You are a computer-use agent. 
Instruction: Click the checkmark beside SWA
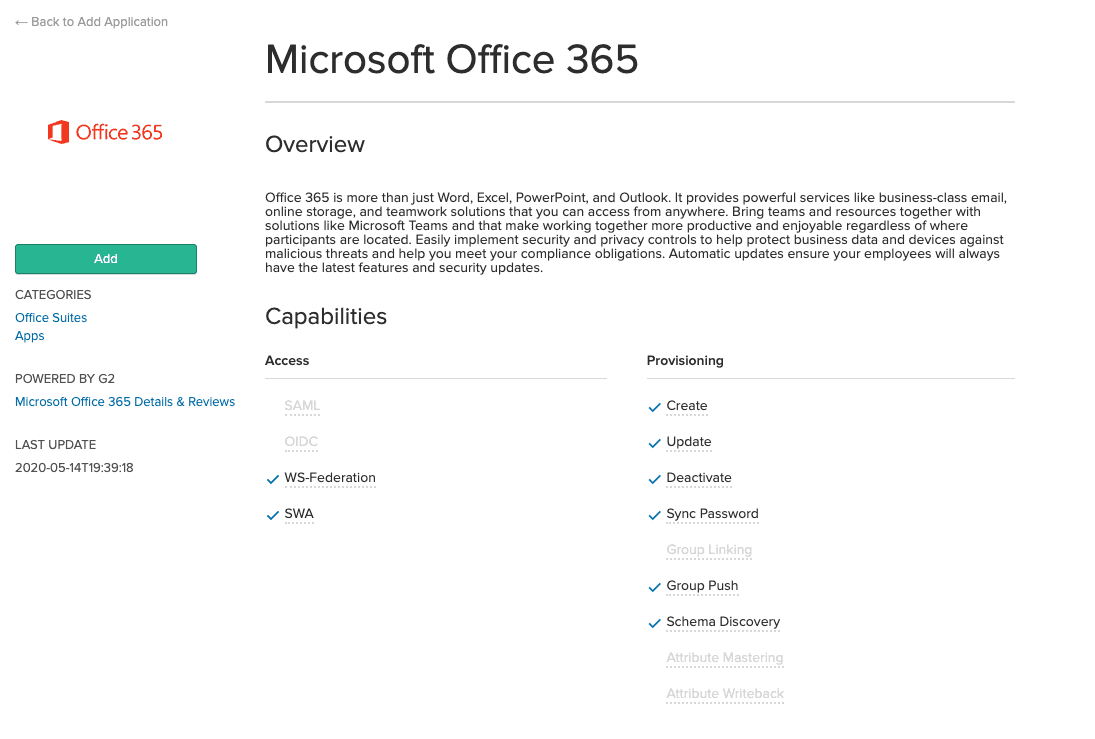pos(273,515)
